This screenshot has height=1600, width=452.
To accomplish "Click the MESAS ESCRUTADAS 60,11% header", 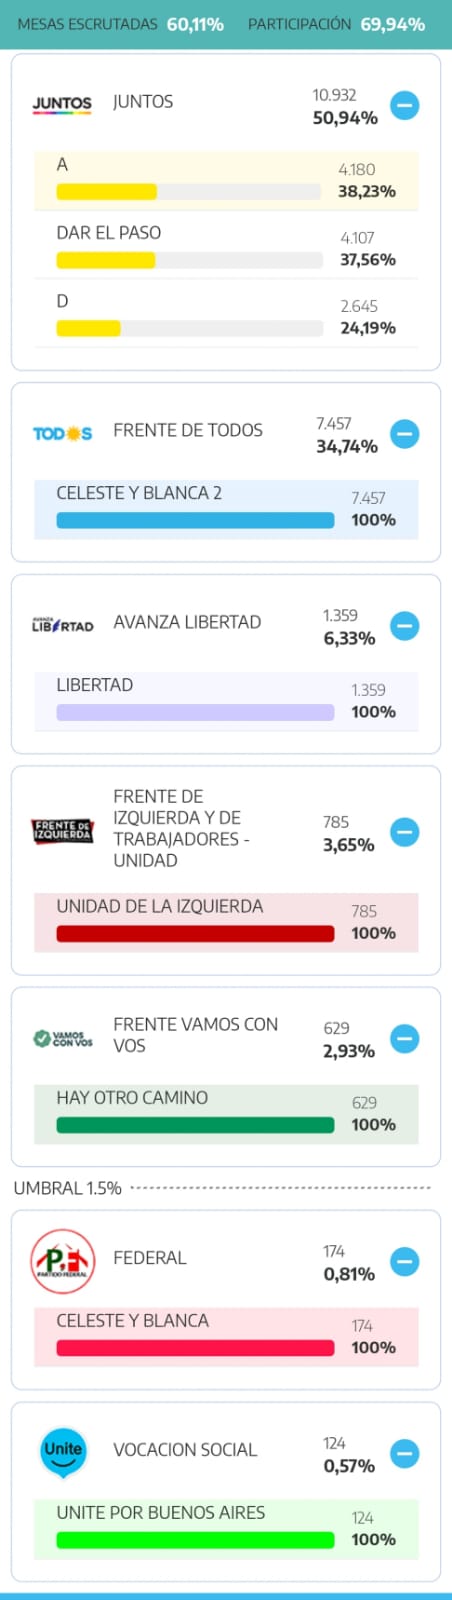I will [x=121, y=24].
